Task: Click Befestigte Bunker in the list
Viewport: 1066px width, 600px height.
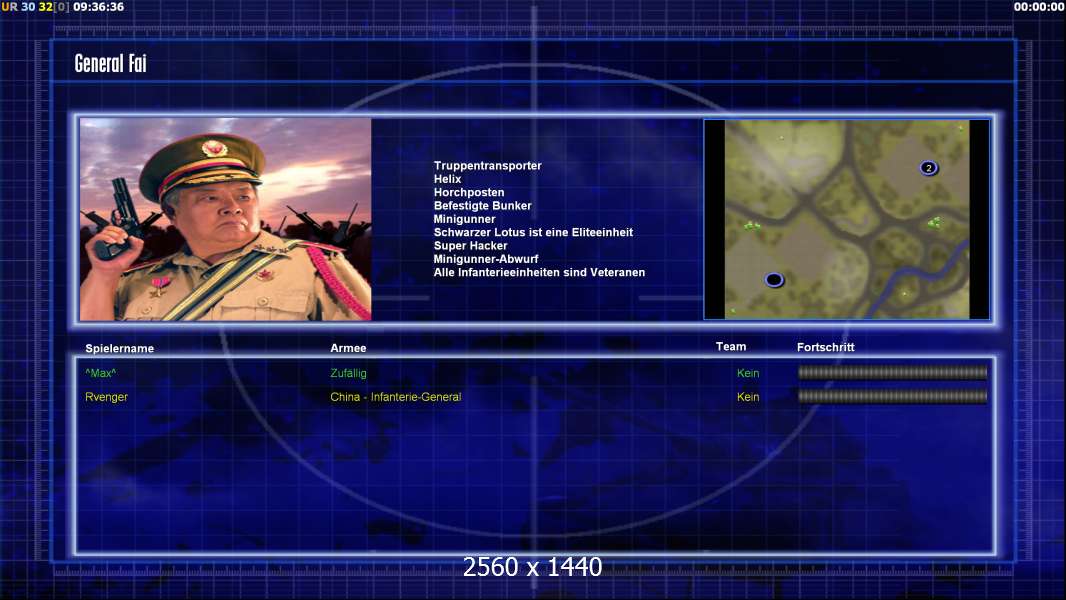Action: pos(483,205)
